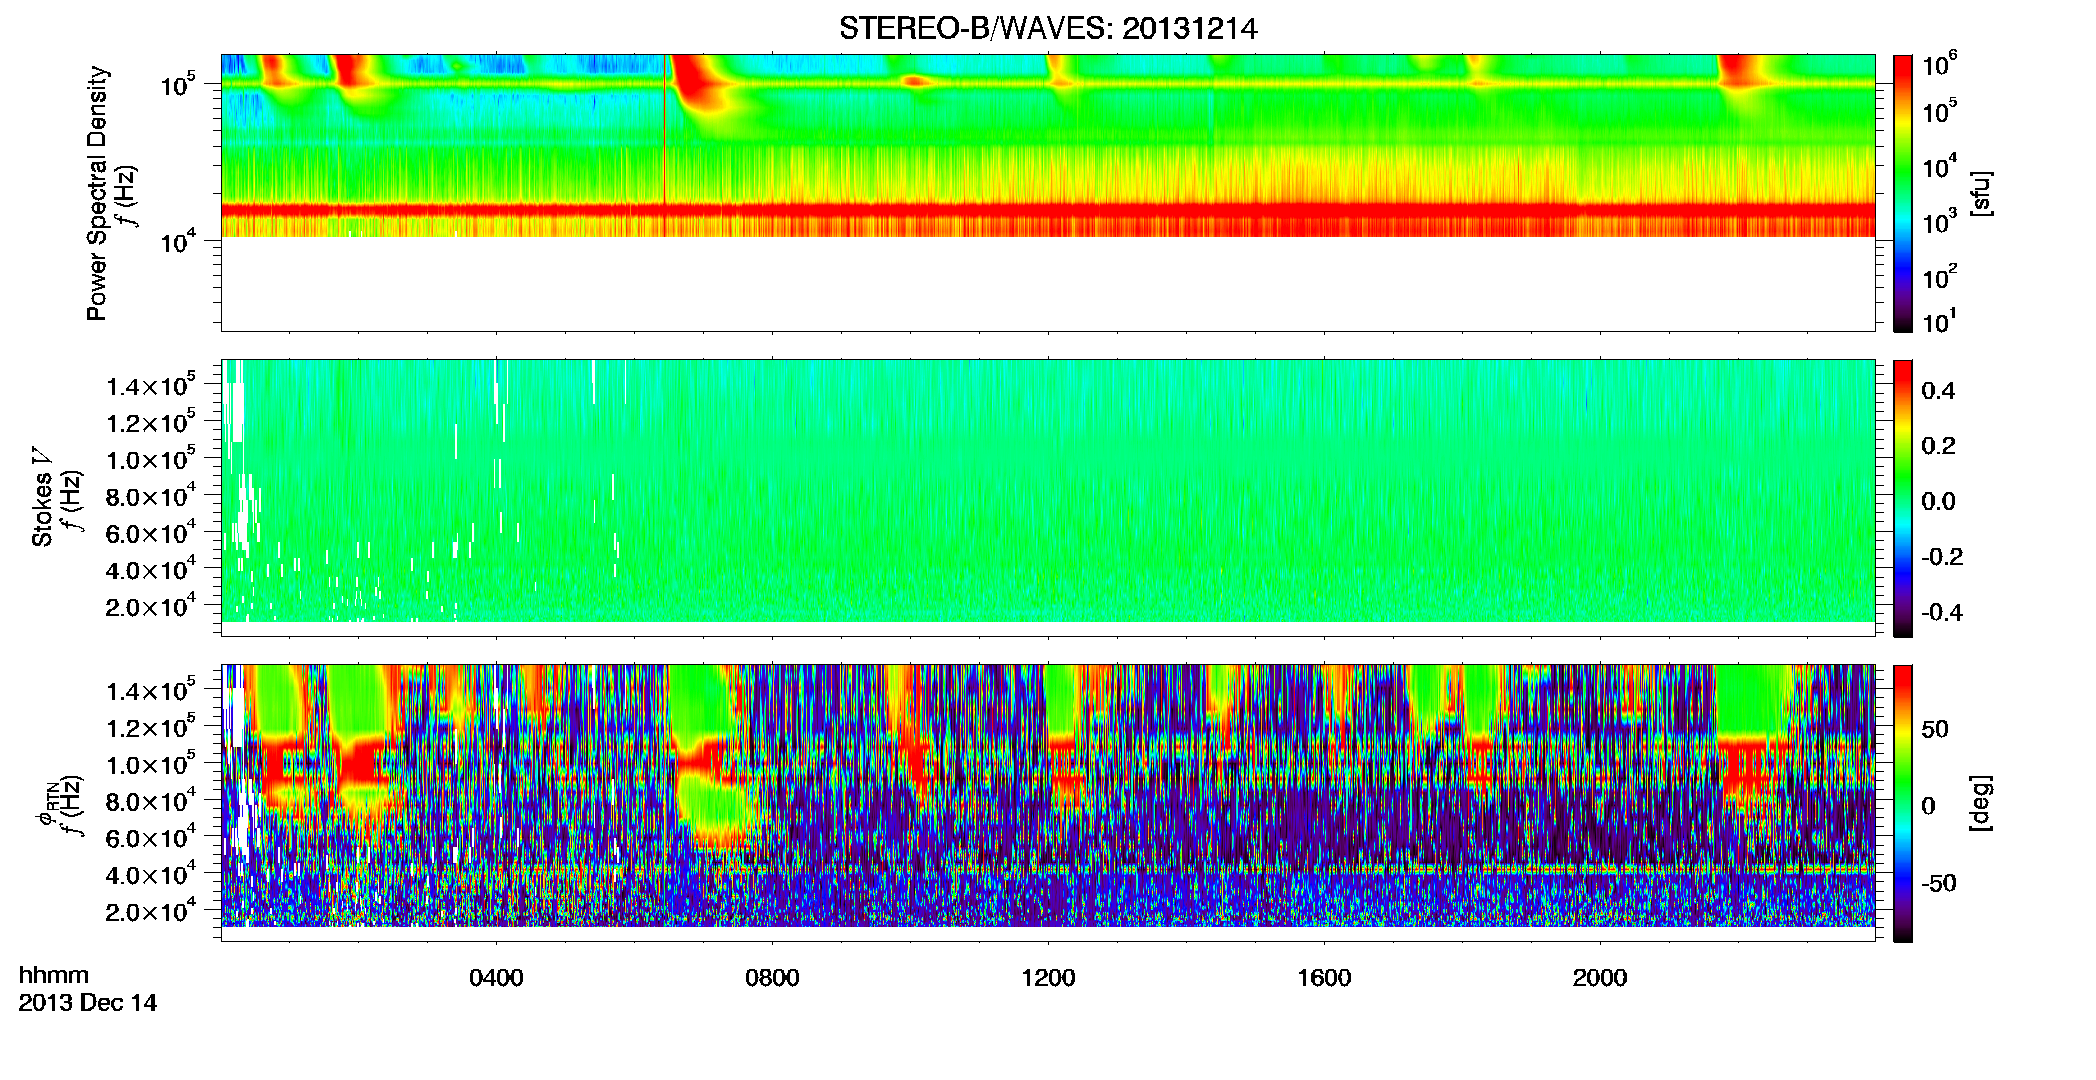The image size is (2096, 1080).
Task: Click the plot title STEREO-B/WAVES: 20131214
Action: pos(1048,28)
